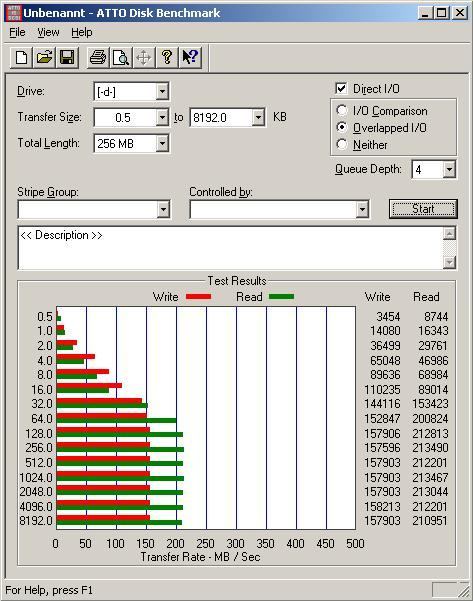Click the description scrollbar up arrow
This screenshot has width=473, height=601.
coord(449,233)
